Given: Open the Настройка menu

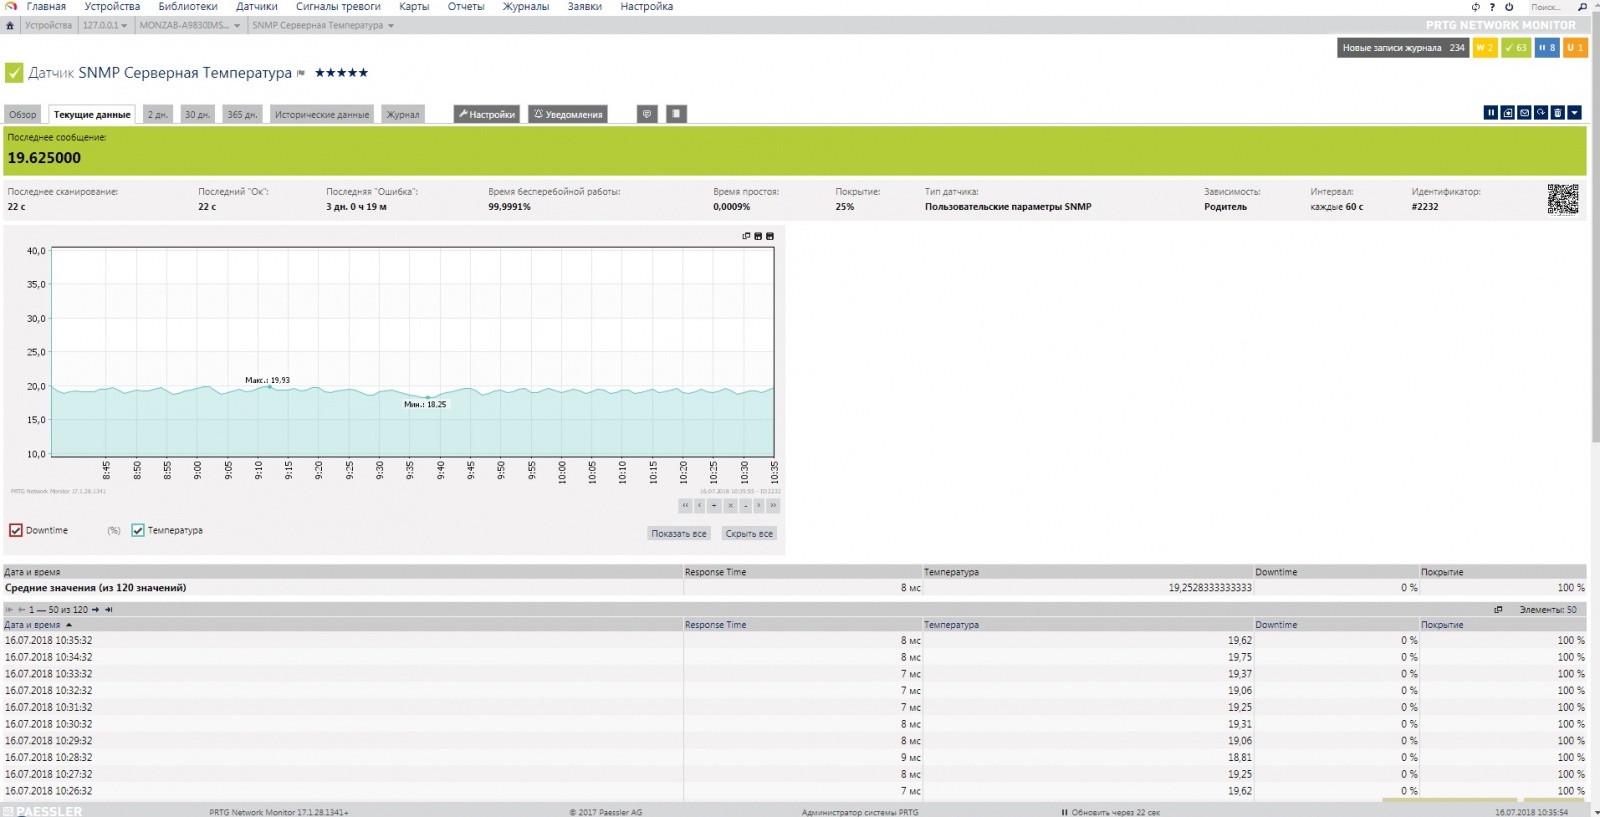Looking at the screenshot, I should point(647,7).
